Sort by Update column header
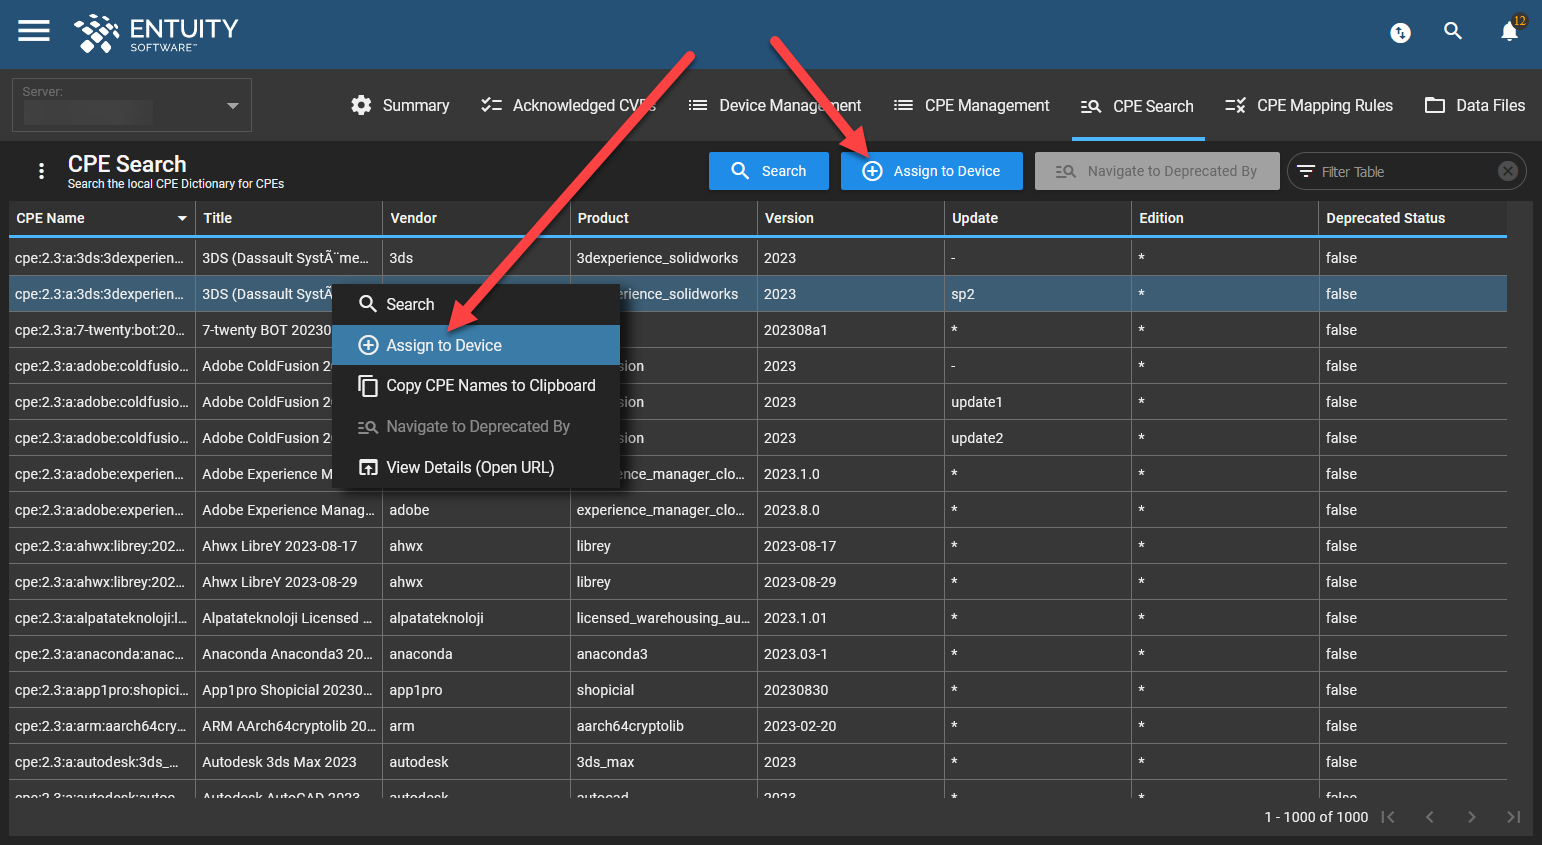Viewport: 1542px width, 845px height. click(x=1038, y=218)
